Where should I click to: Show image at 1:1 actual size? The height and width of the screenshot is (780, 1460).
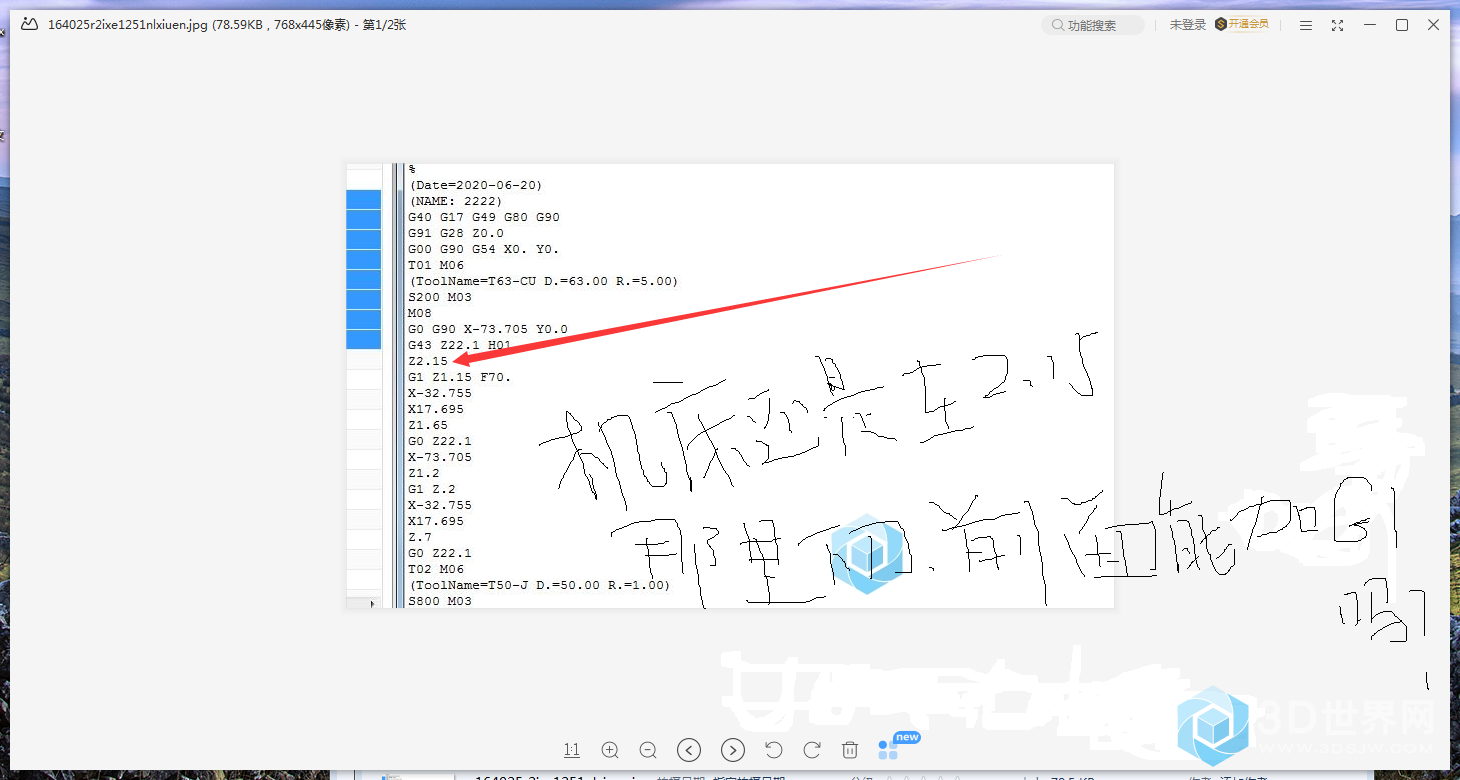[x=572, y=749]
